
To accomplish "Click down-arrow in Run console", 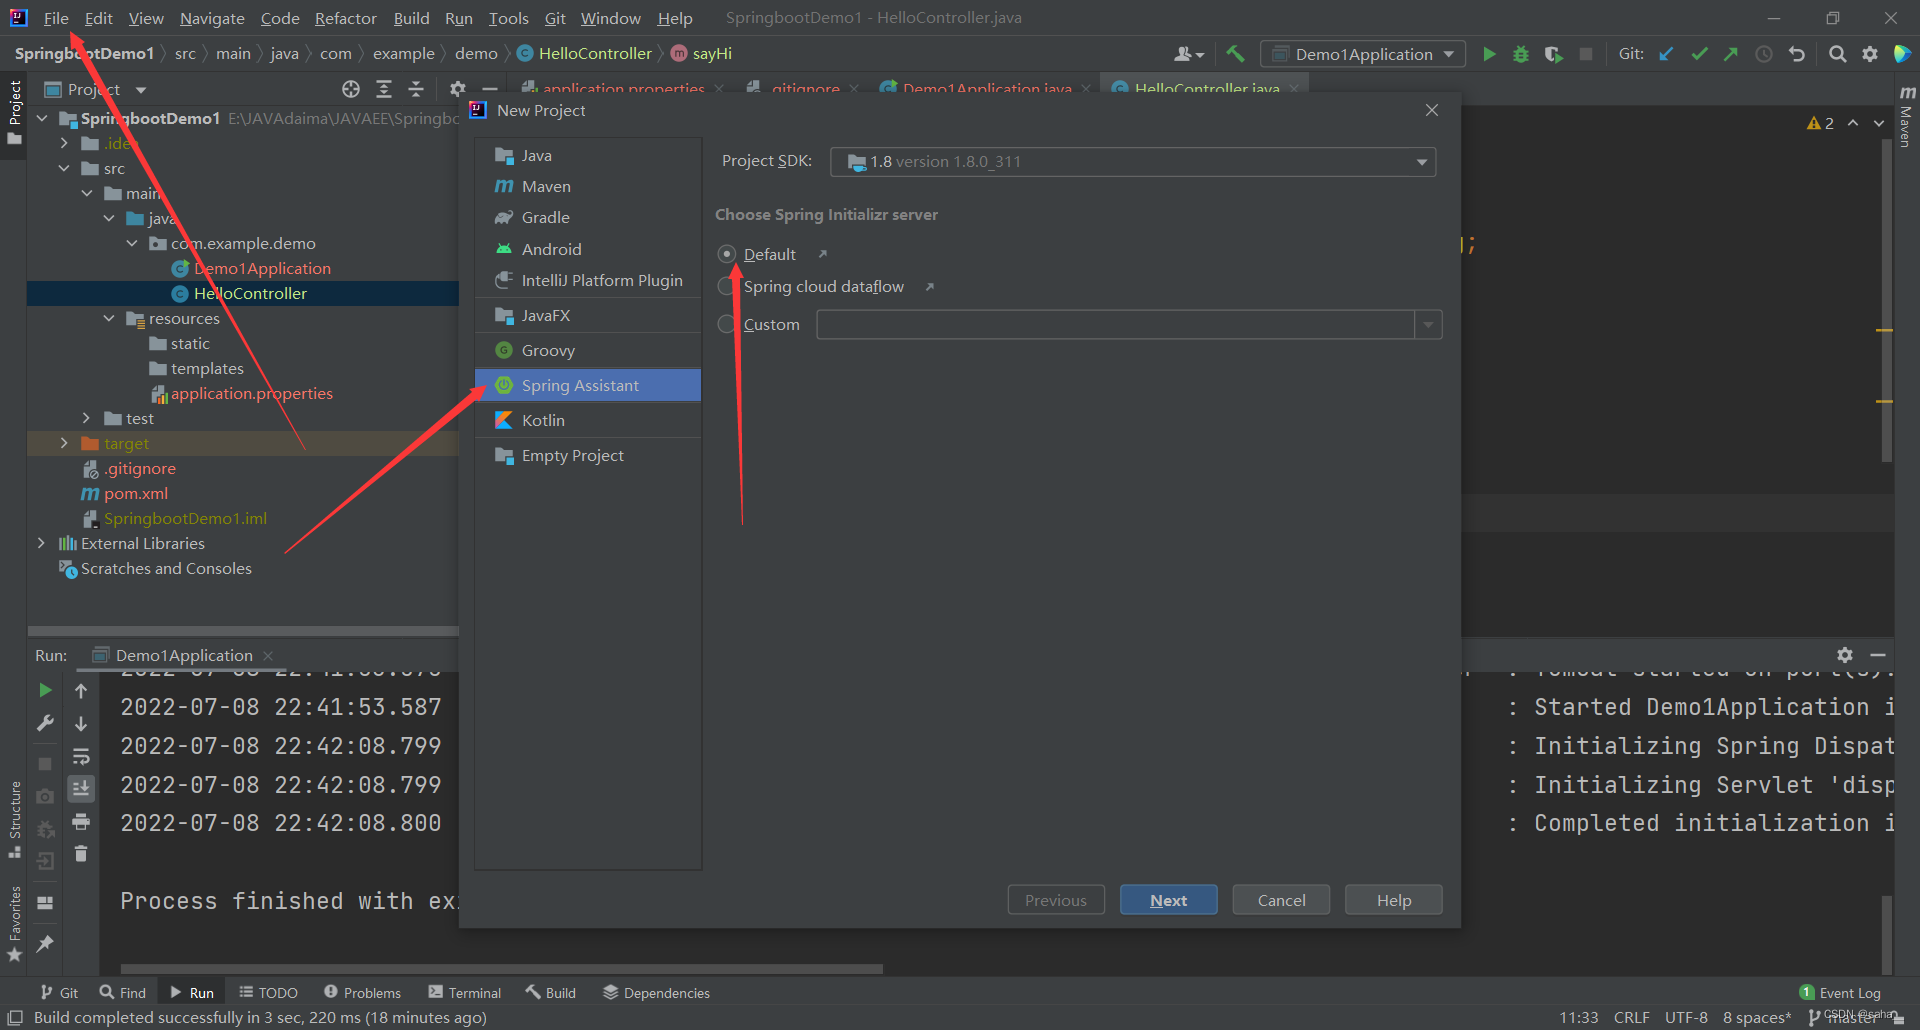I will pos(81,724).
